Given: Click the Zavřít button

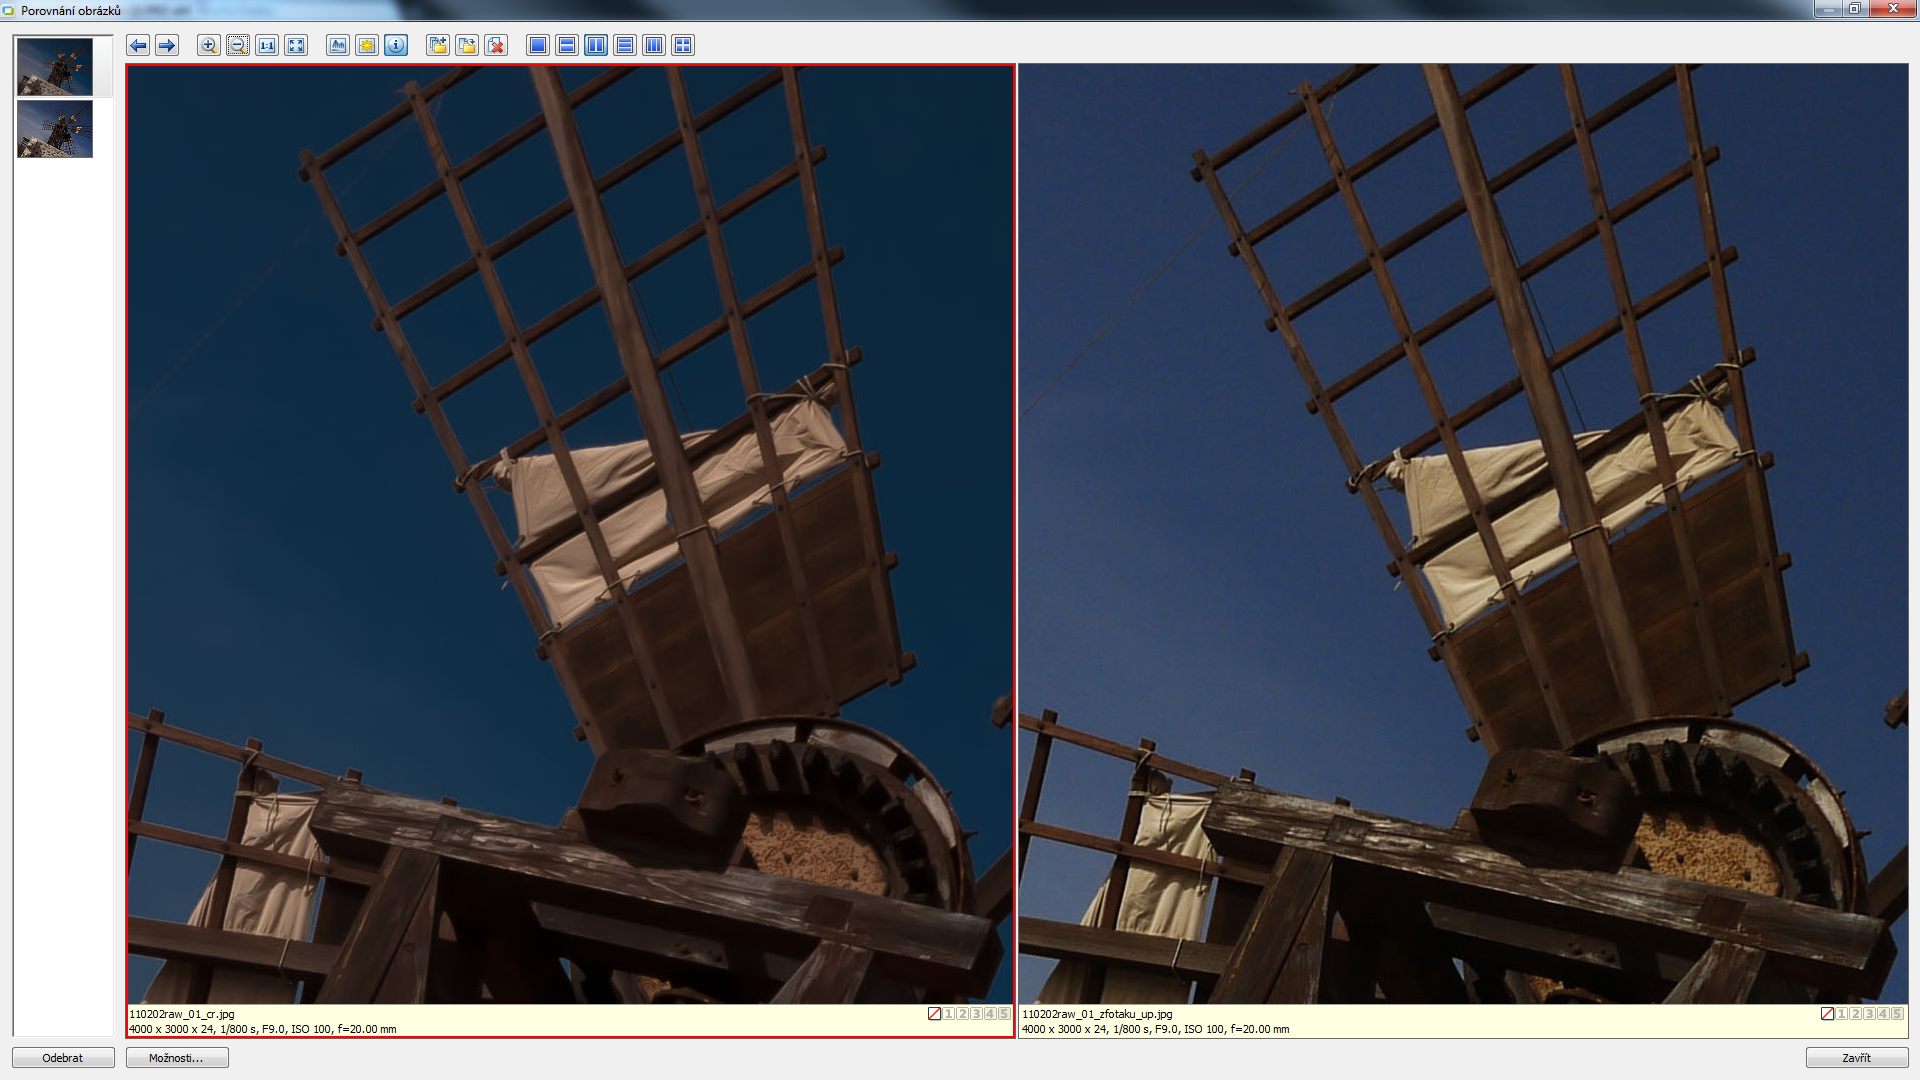Looking at the screenshot, I should [1856, 1058].
